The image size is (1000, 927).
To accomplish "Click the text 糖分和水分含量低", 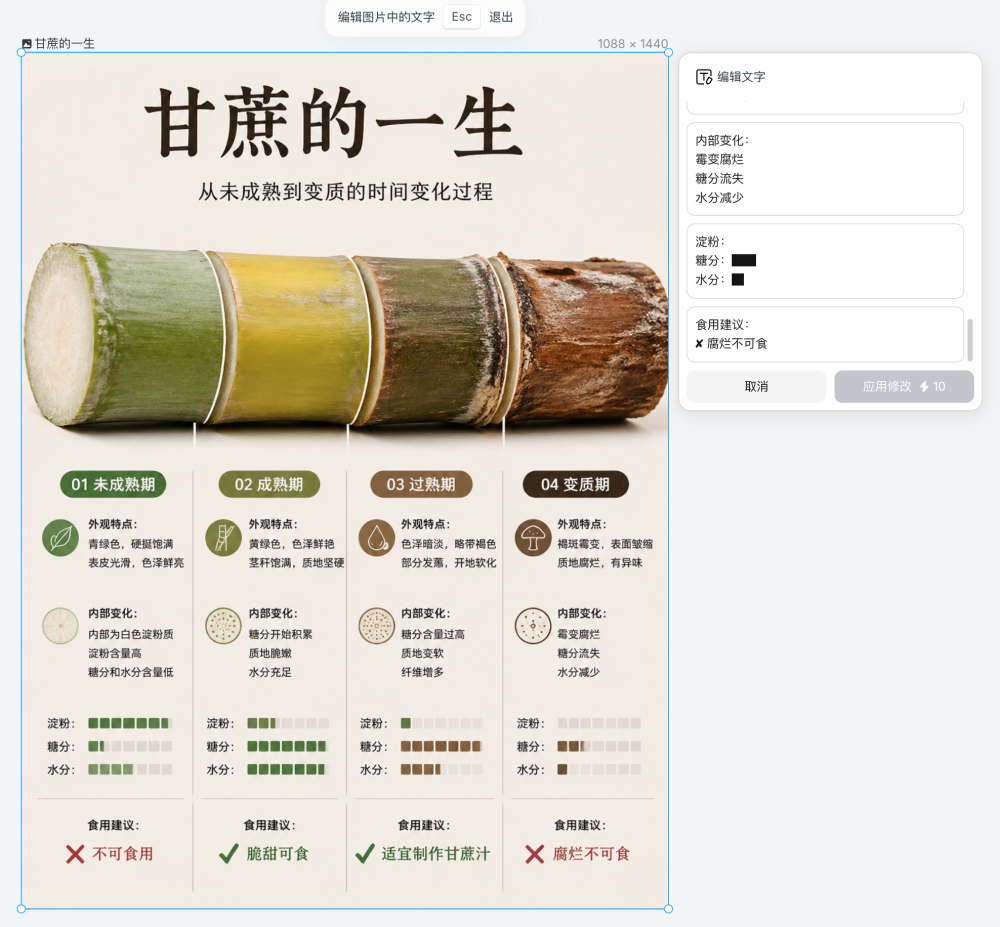I will point(131,672).
